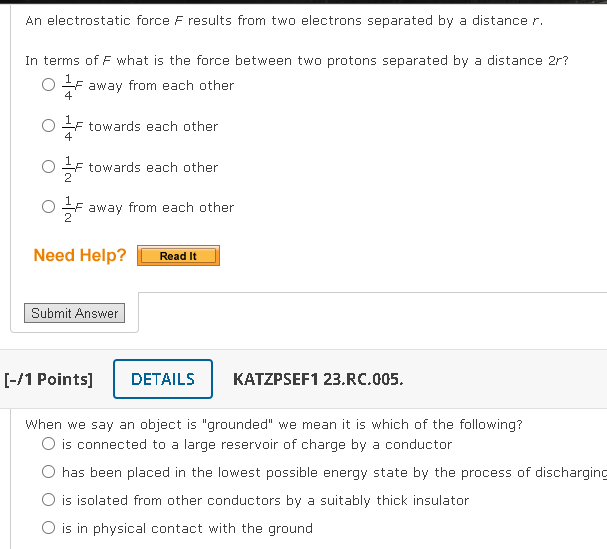Choose the 1/4 F towards each other radio button
Viewport: 607px width, 549px height.
pyautogui.click(x=48, y=127)
